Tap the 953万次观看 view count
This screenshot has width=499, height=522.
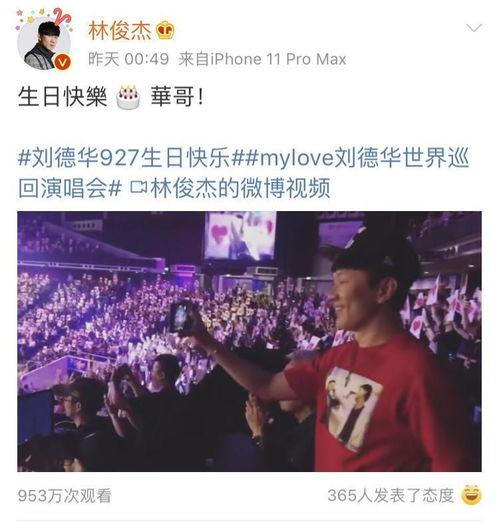pos(64,496)
